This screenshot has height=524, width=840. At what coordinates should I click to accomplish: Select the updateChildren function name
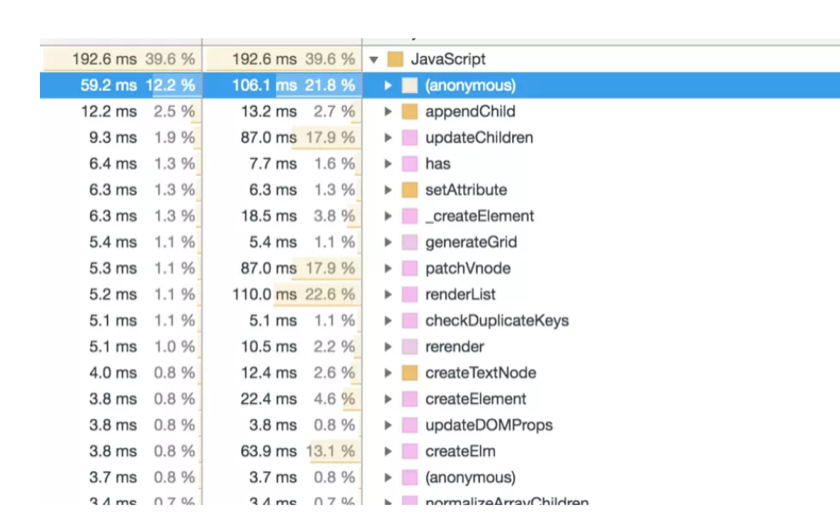tap(479, 138)
